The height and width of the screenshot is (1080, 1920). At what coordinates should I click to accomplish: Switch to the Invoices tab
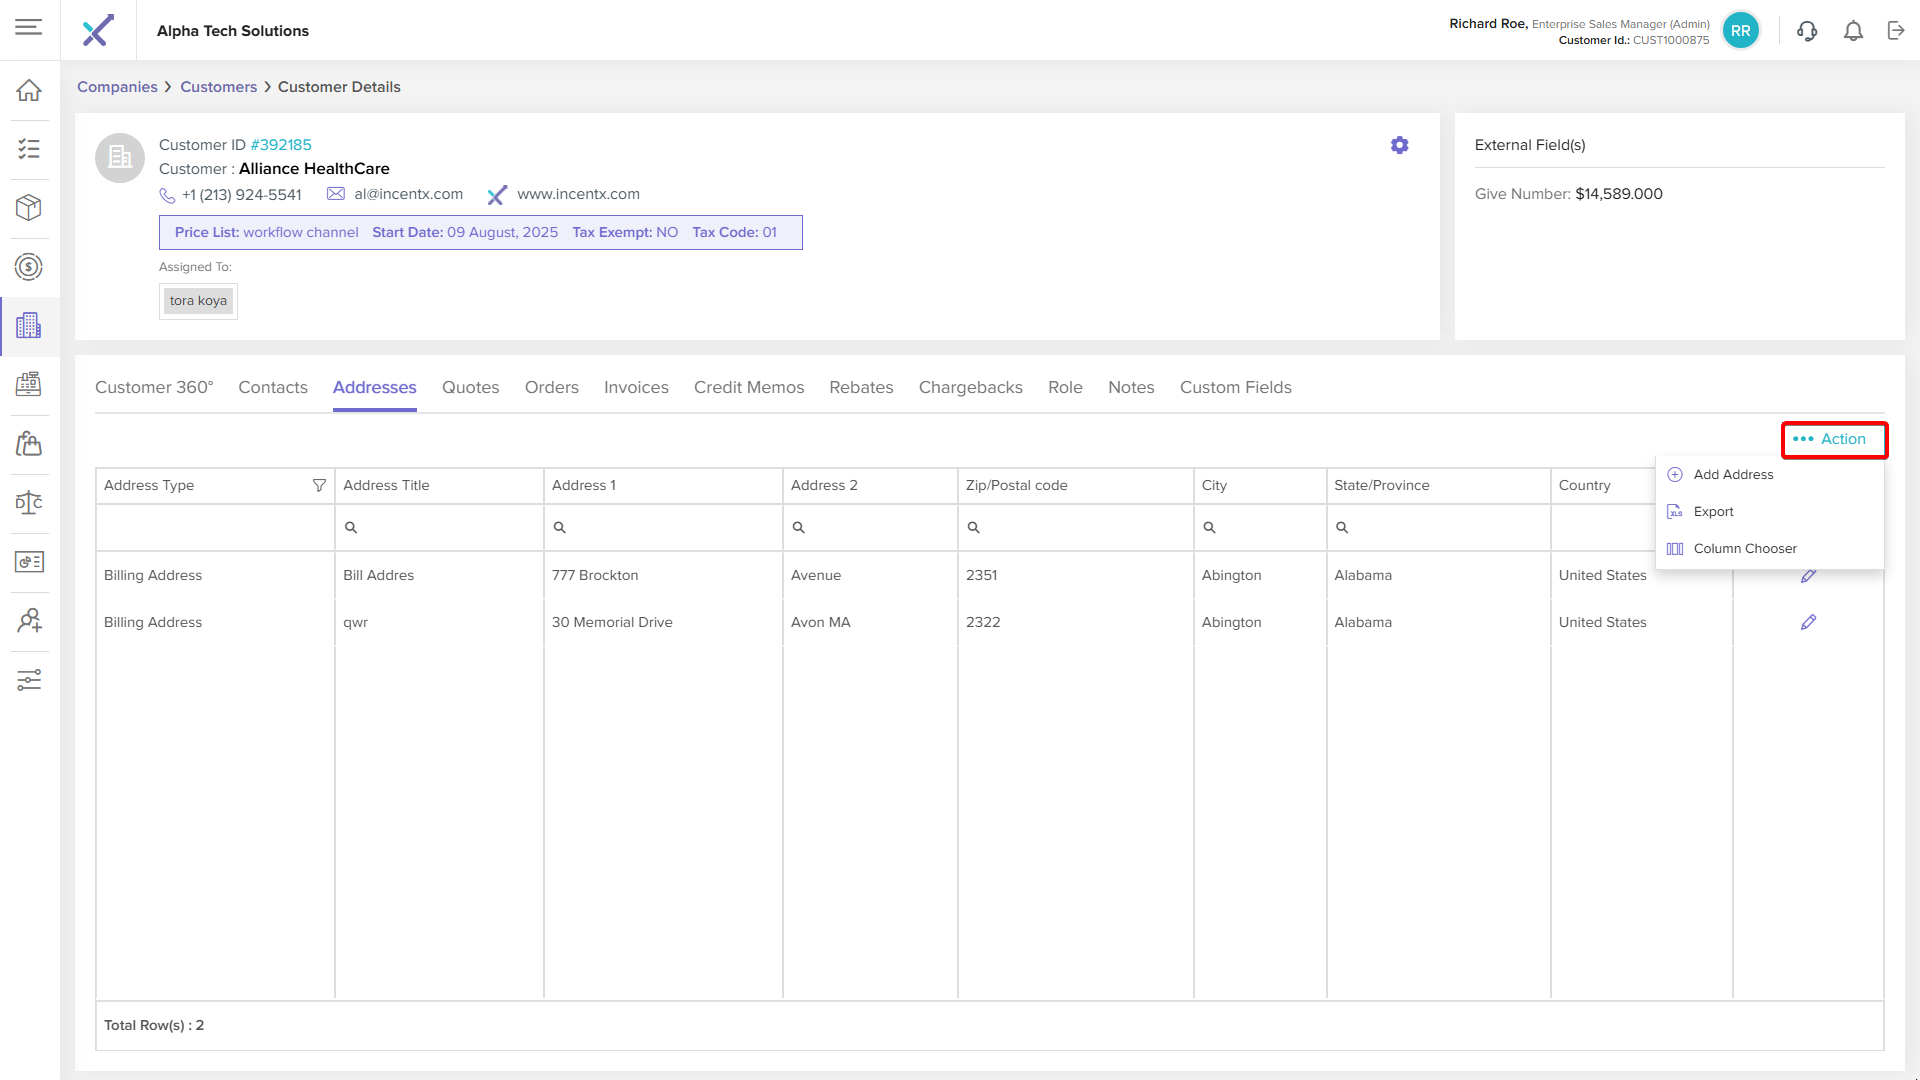tap(636, 387)
